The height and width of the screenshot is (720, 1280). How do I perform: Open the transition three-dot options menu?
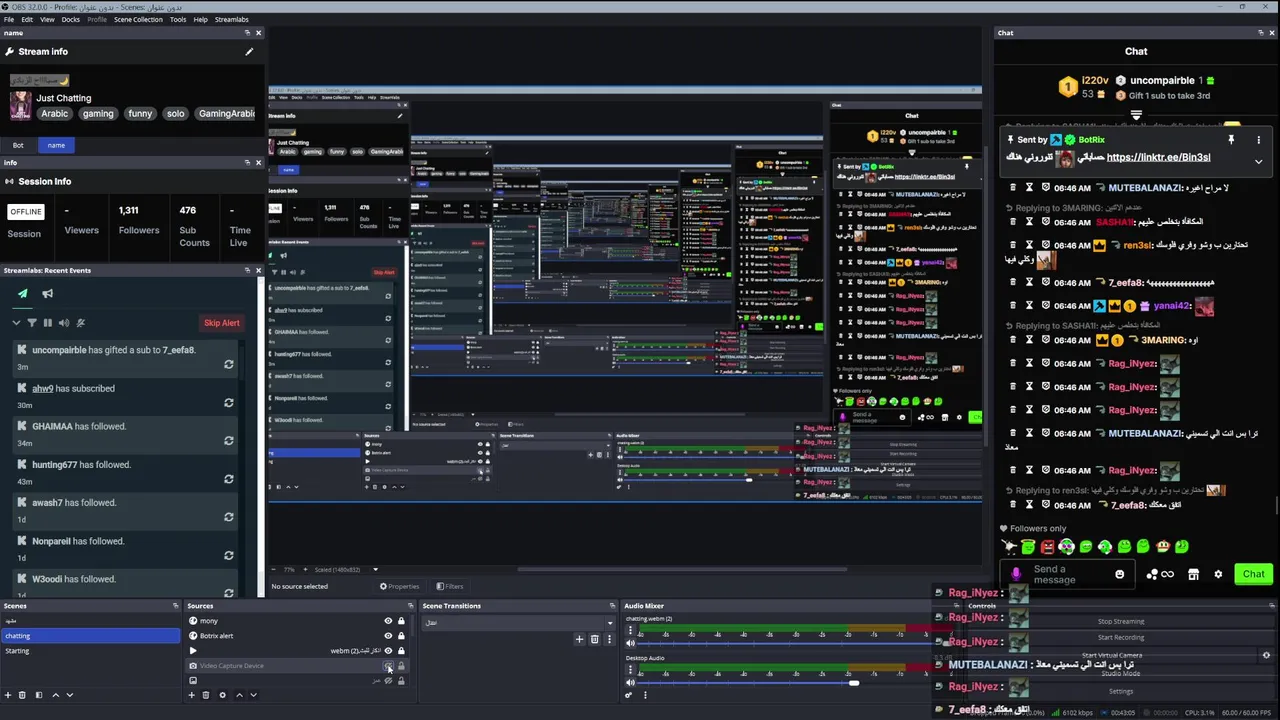(x=608, y=639)
